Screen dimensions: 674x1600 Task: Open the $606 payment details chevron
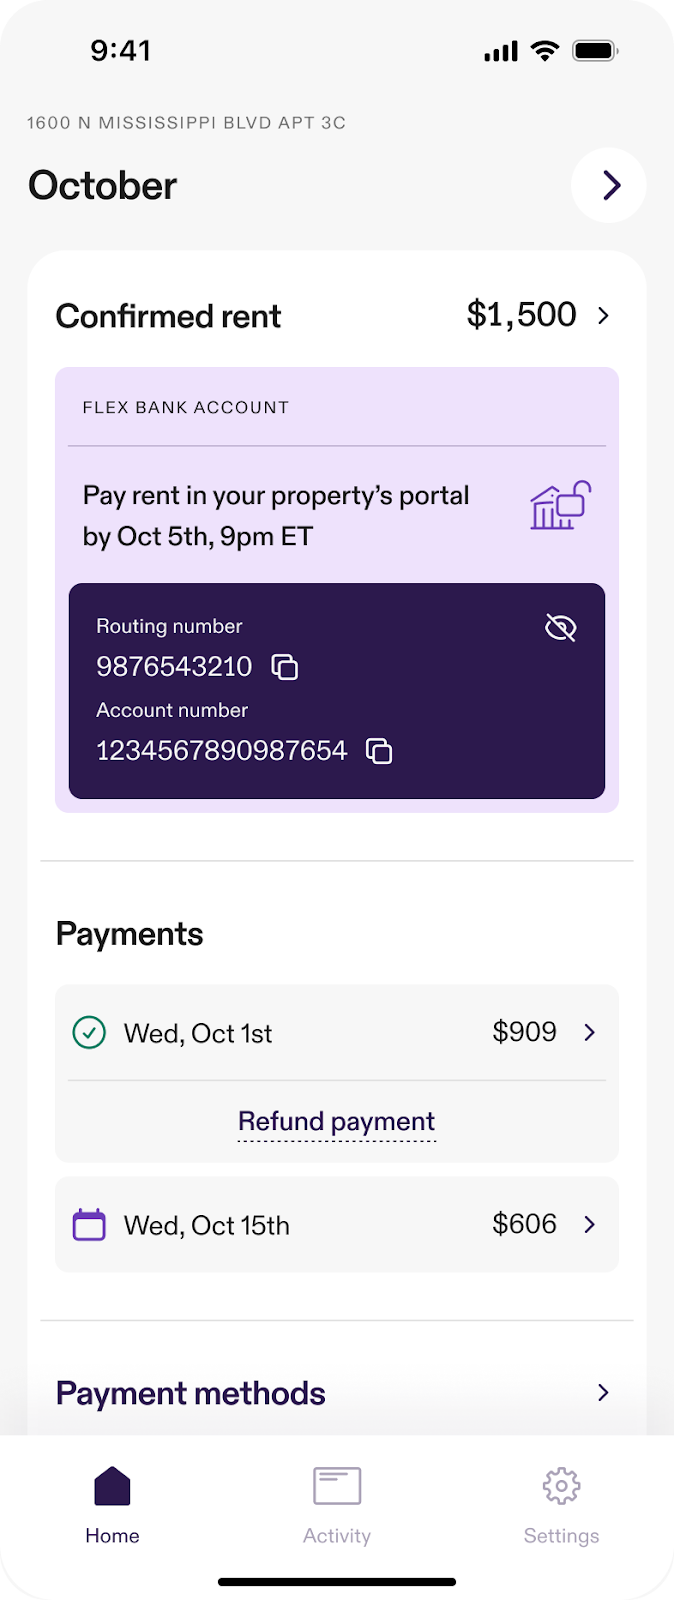coord(590,1224)
